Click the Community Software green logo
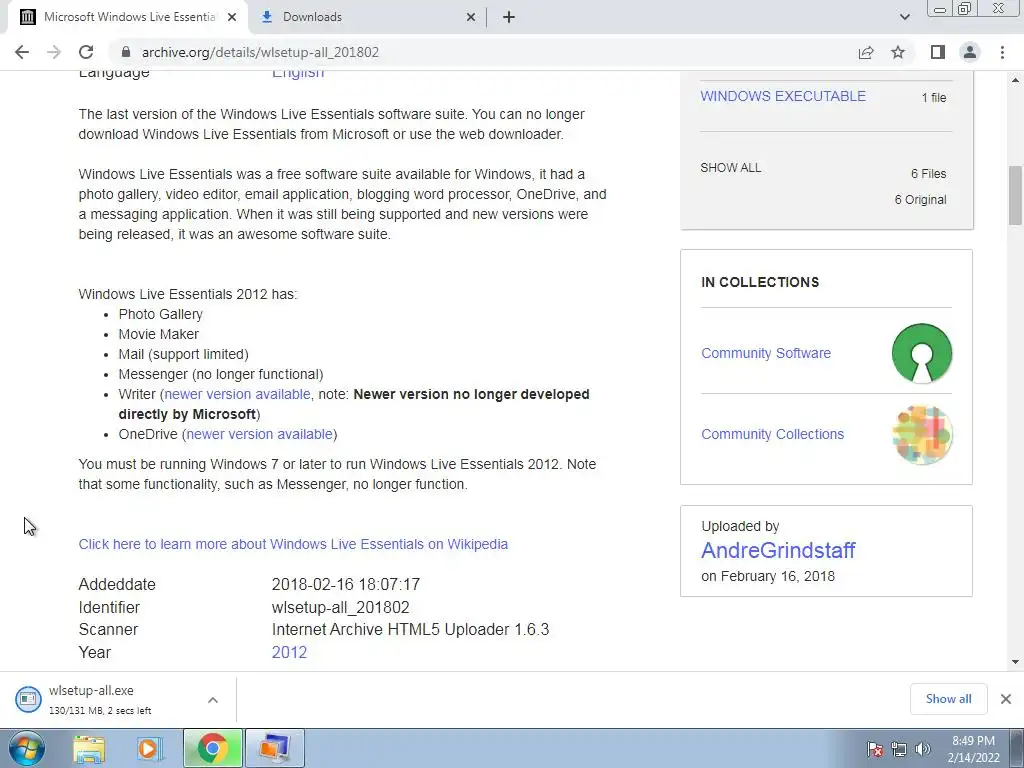The width and height of the screenshot is (1024, 768). (921, 353)
